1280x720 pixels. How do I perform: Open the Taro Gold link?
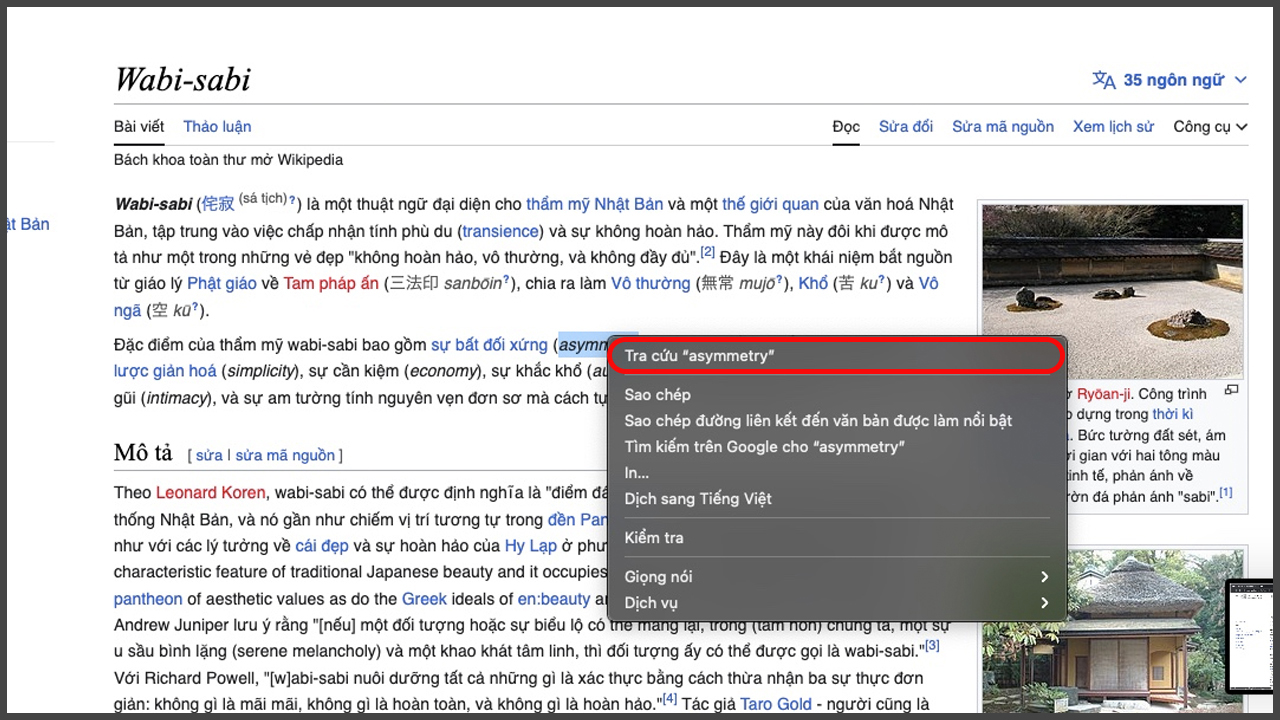[776, 704]
